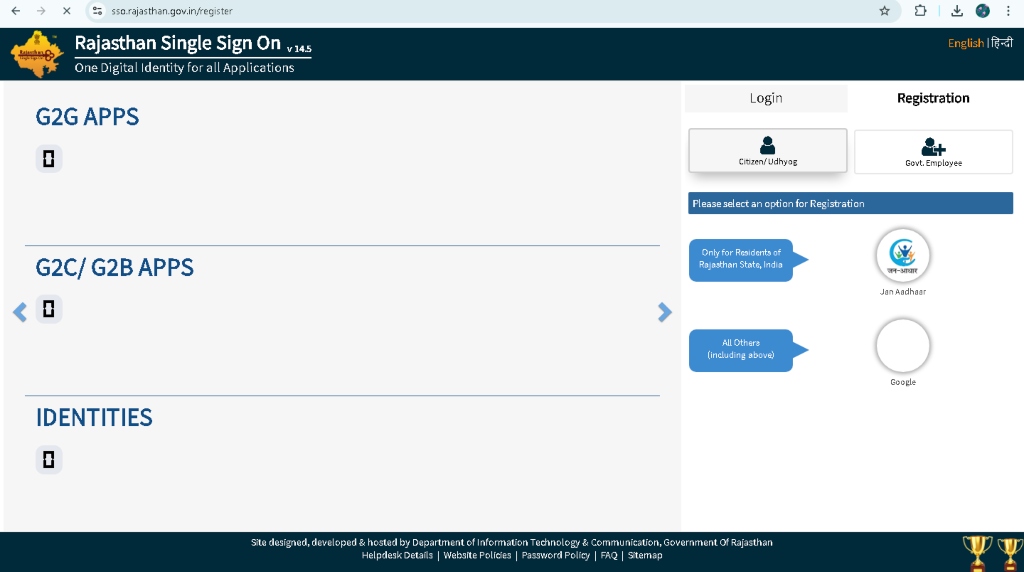Screen dimensions: 1024x572
Task: Click the 'G2C/ G2B APPS' heading
Action: (114, 268)
